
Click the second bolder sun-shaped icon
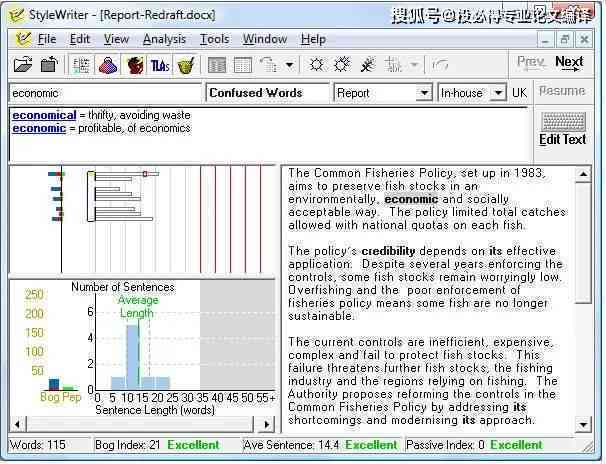coord(342,64)
